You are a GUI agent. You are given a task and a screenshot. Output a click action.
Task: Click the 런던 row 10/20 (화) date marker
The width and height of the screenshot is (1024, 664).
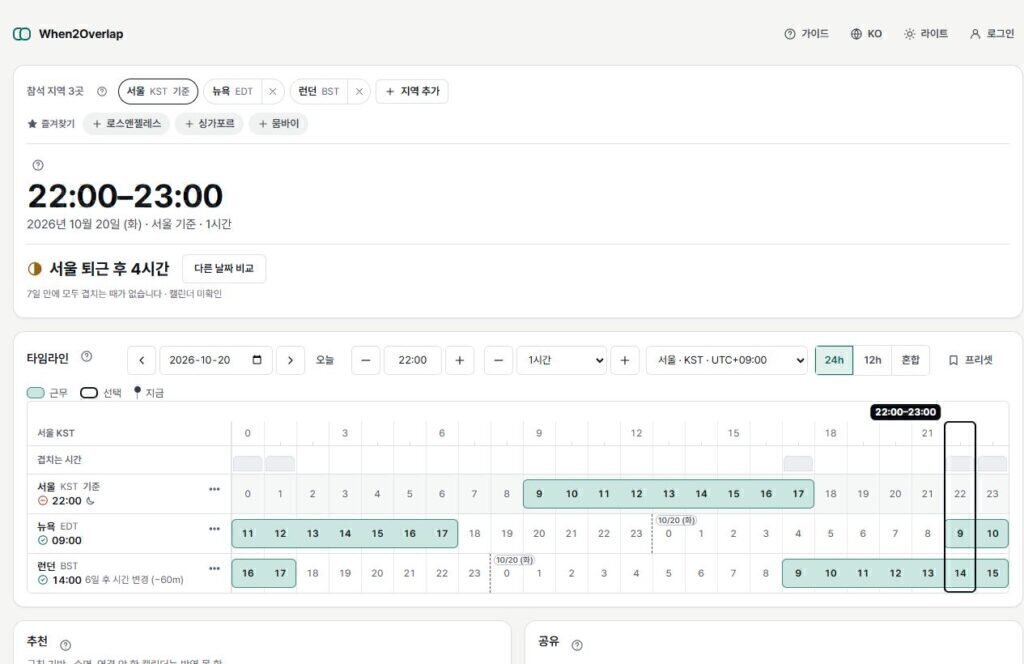pos(515,560)
